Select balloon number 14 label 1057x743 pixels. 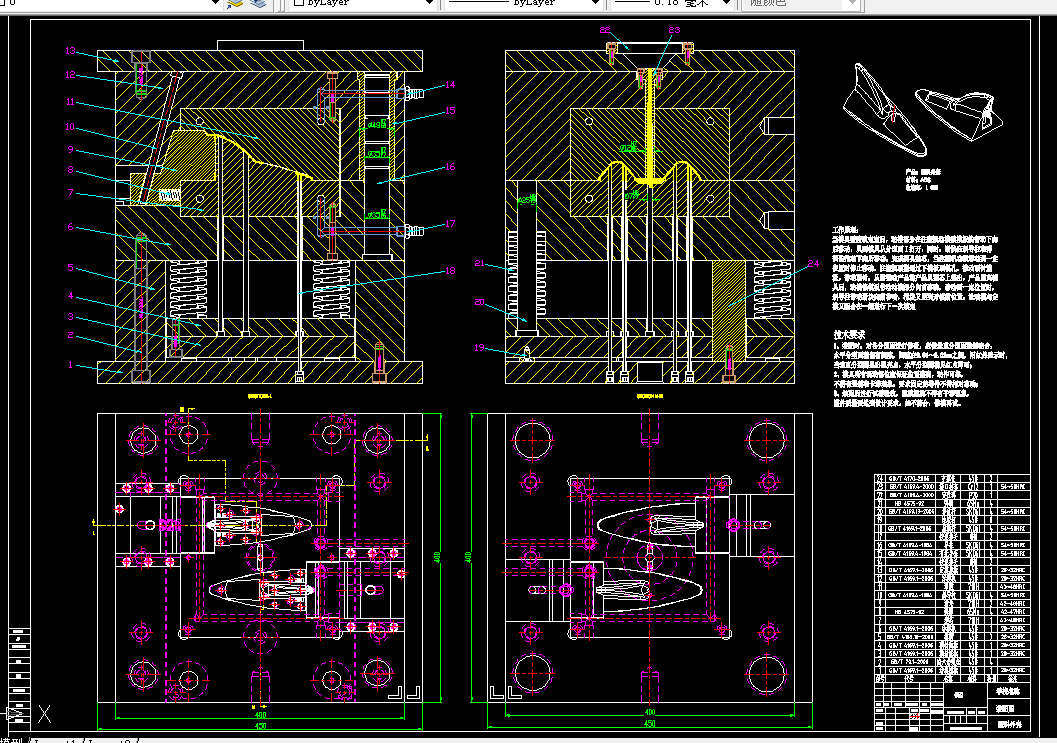click(450, 85)
